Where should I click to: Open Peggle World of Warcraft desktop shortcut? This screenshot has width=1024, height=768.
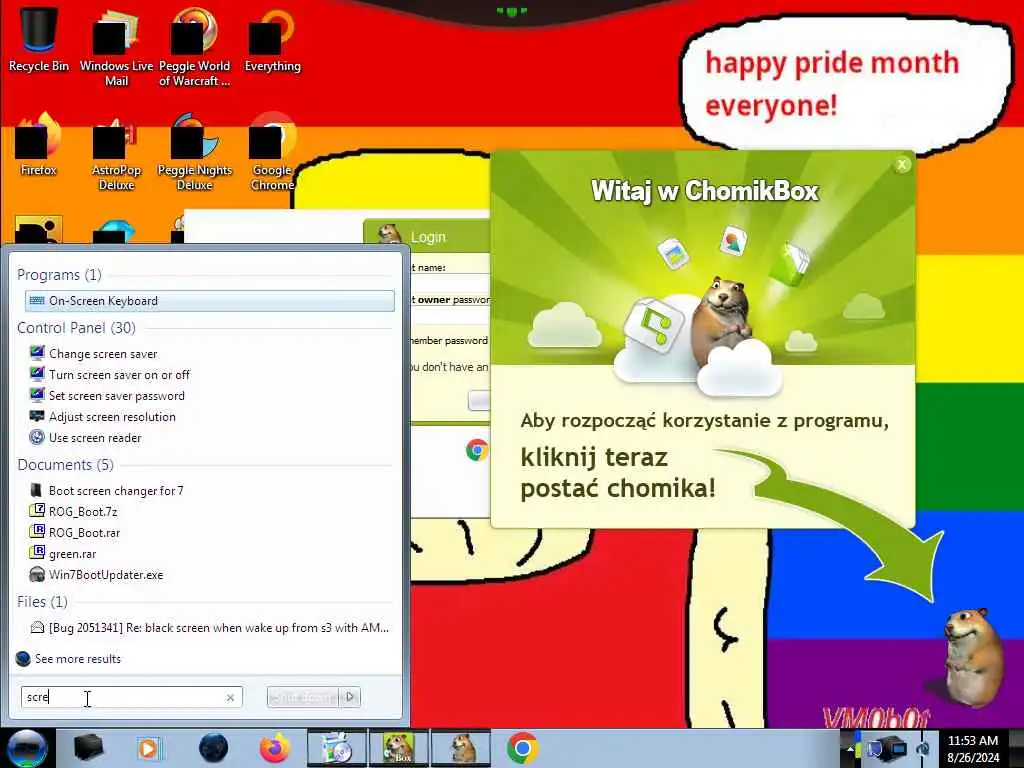194,47
